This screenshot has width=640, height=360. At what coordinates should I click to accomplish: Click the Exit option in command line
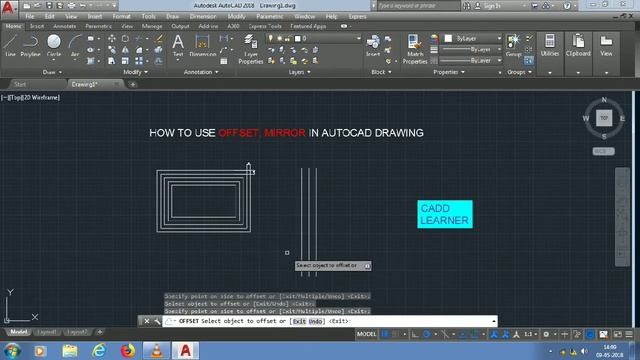(x=299, y=322)
